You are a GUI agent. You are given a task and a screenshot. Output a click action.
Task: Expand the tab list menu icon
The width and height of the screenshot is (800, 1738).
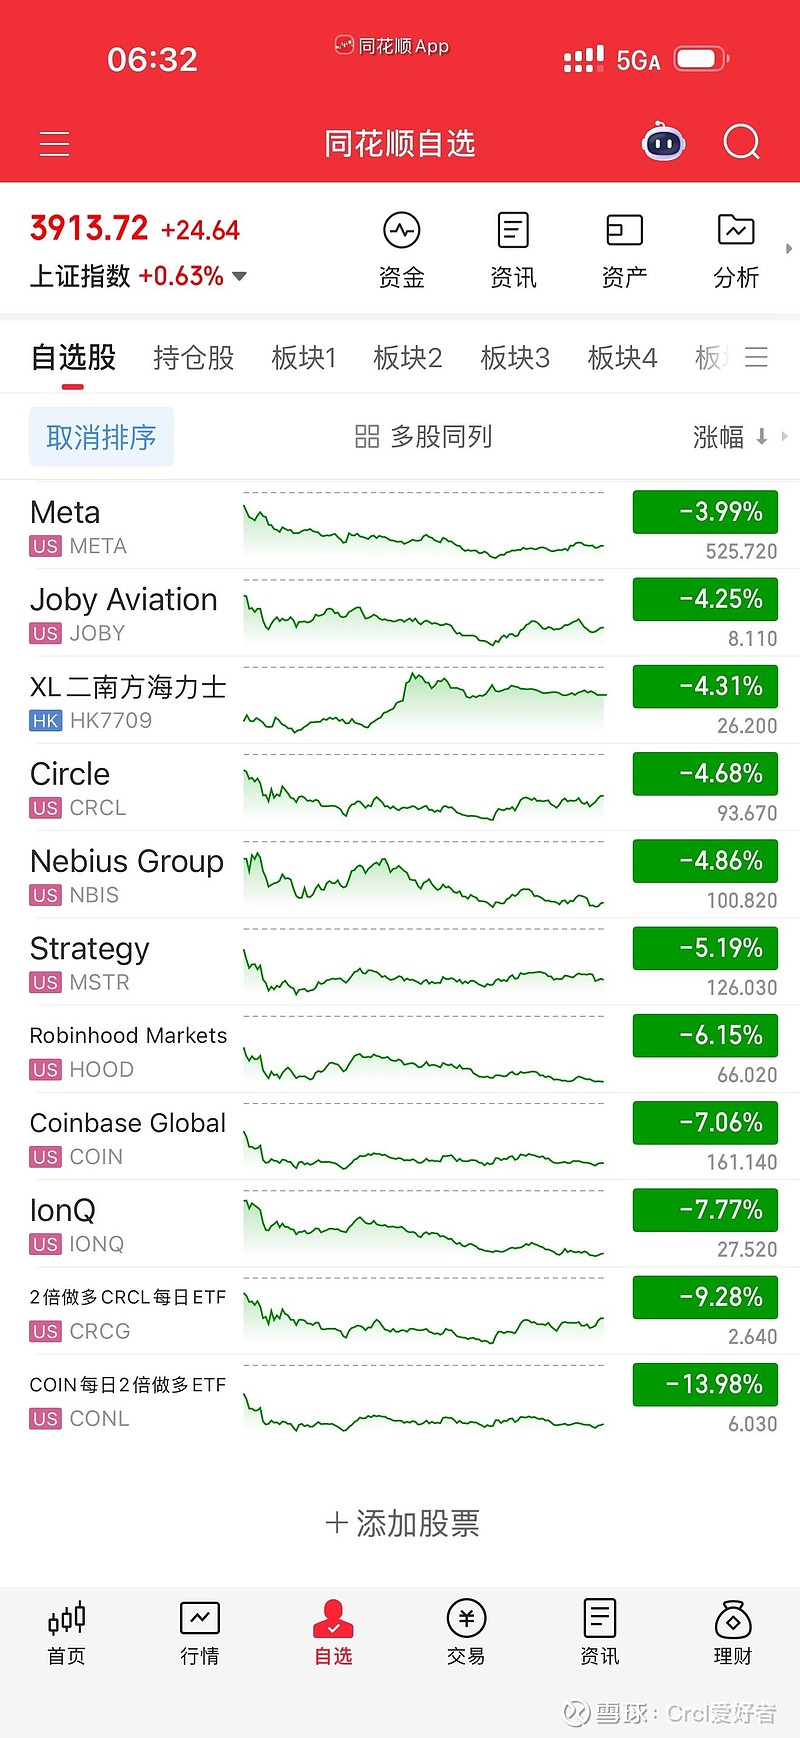click(x=757, y=357)
